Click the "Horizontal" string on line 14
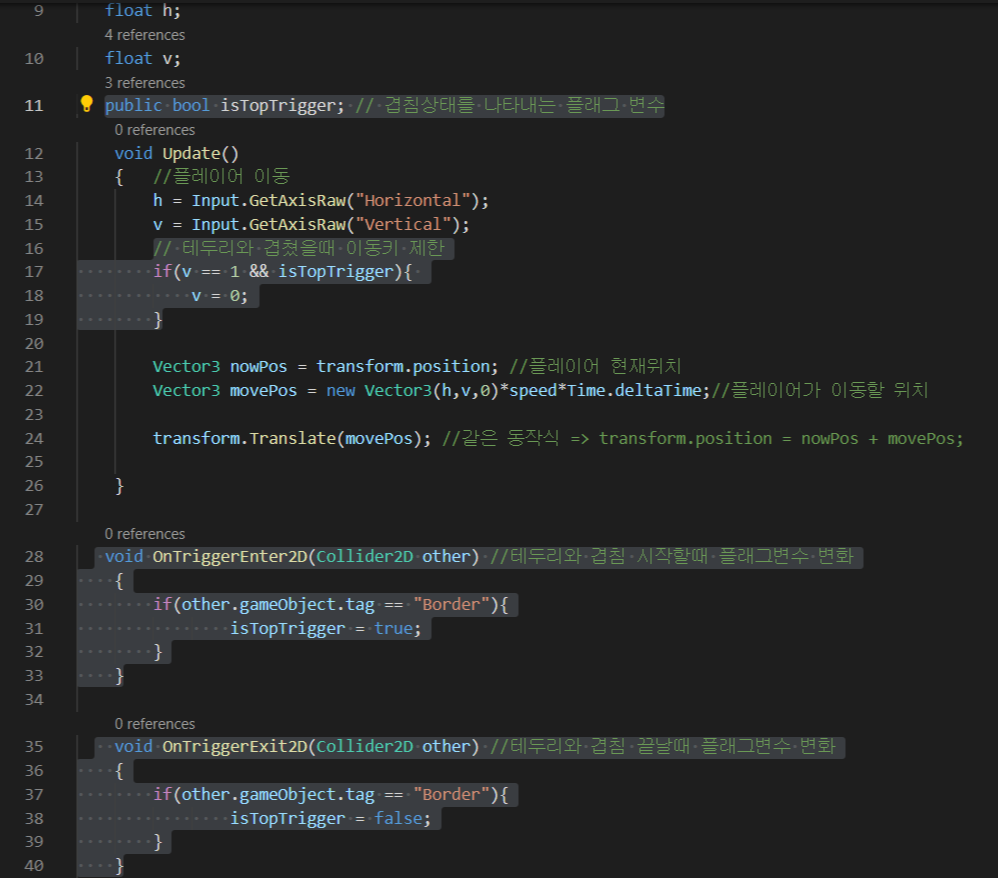 413,201
